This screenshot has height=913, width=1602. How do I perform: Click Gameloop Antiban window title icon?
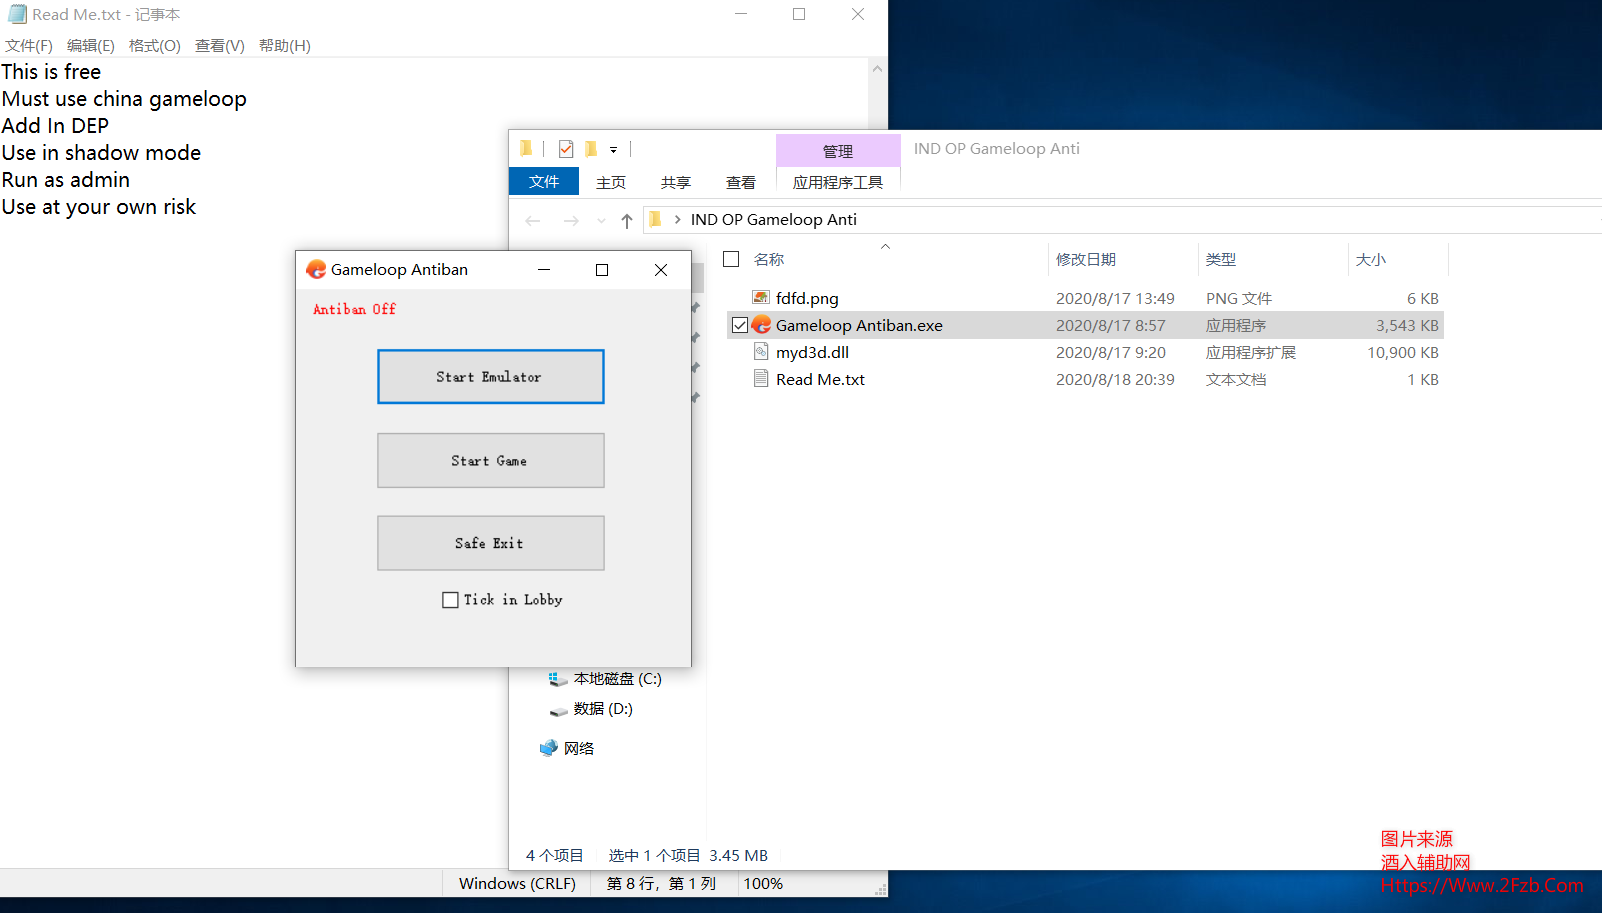pyautogui.click(x=316, y=269)
